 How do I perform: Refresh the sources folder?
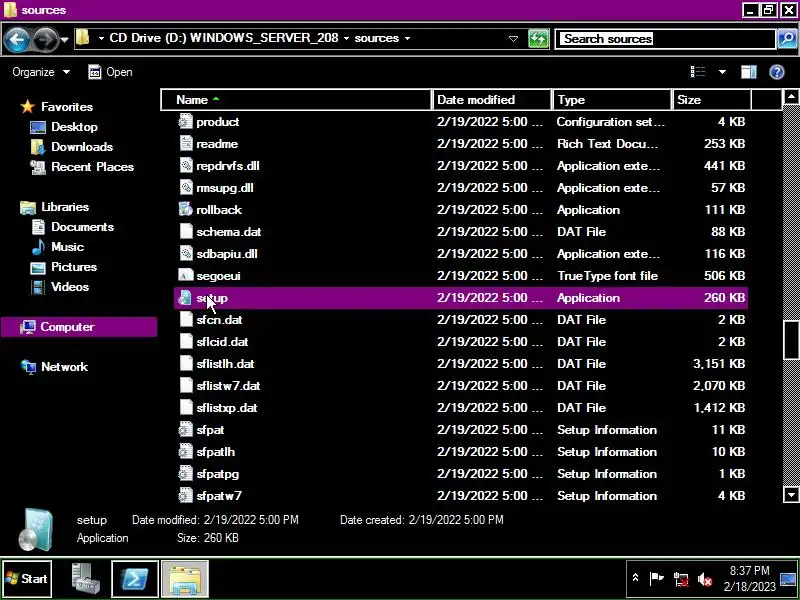pos(538,39)
